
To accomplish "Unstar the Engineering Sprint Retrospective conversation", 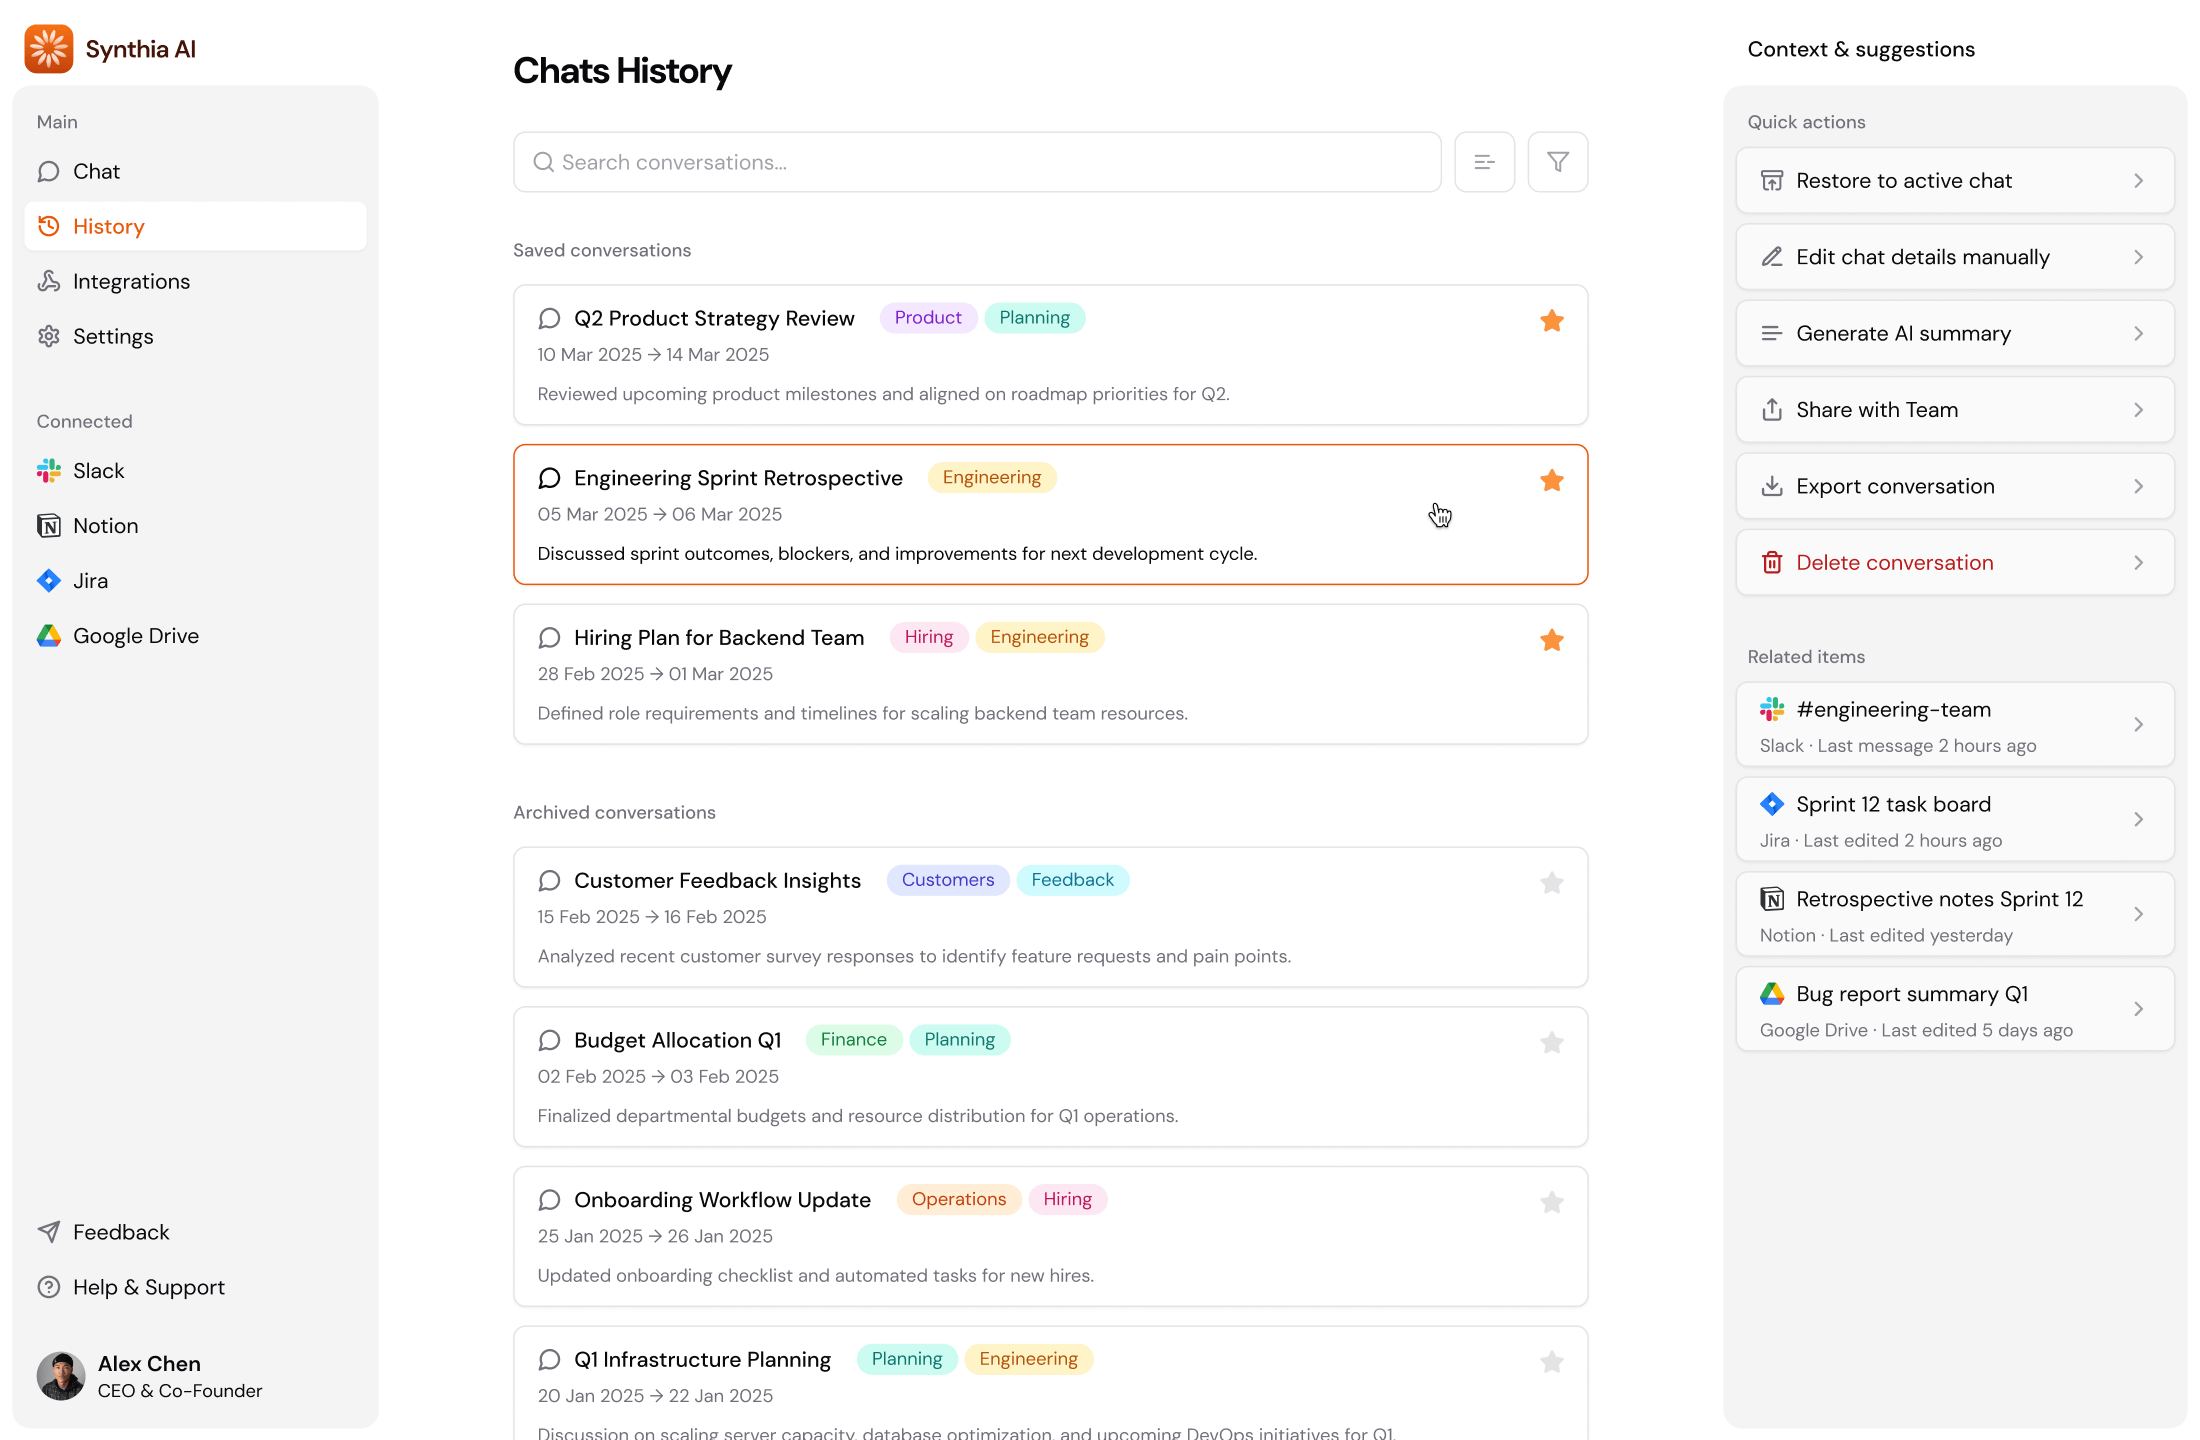I will tap(1552, 480).
